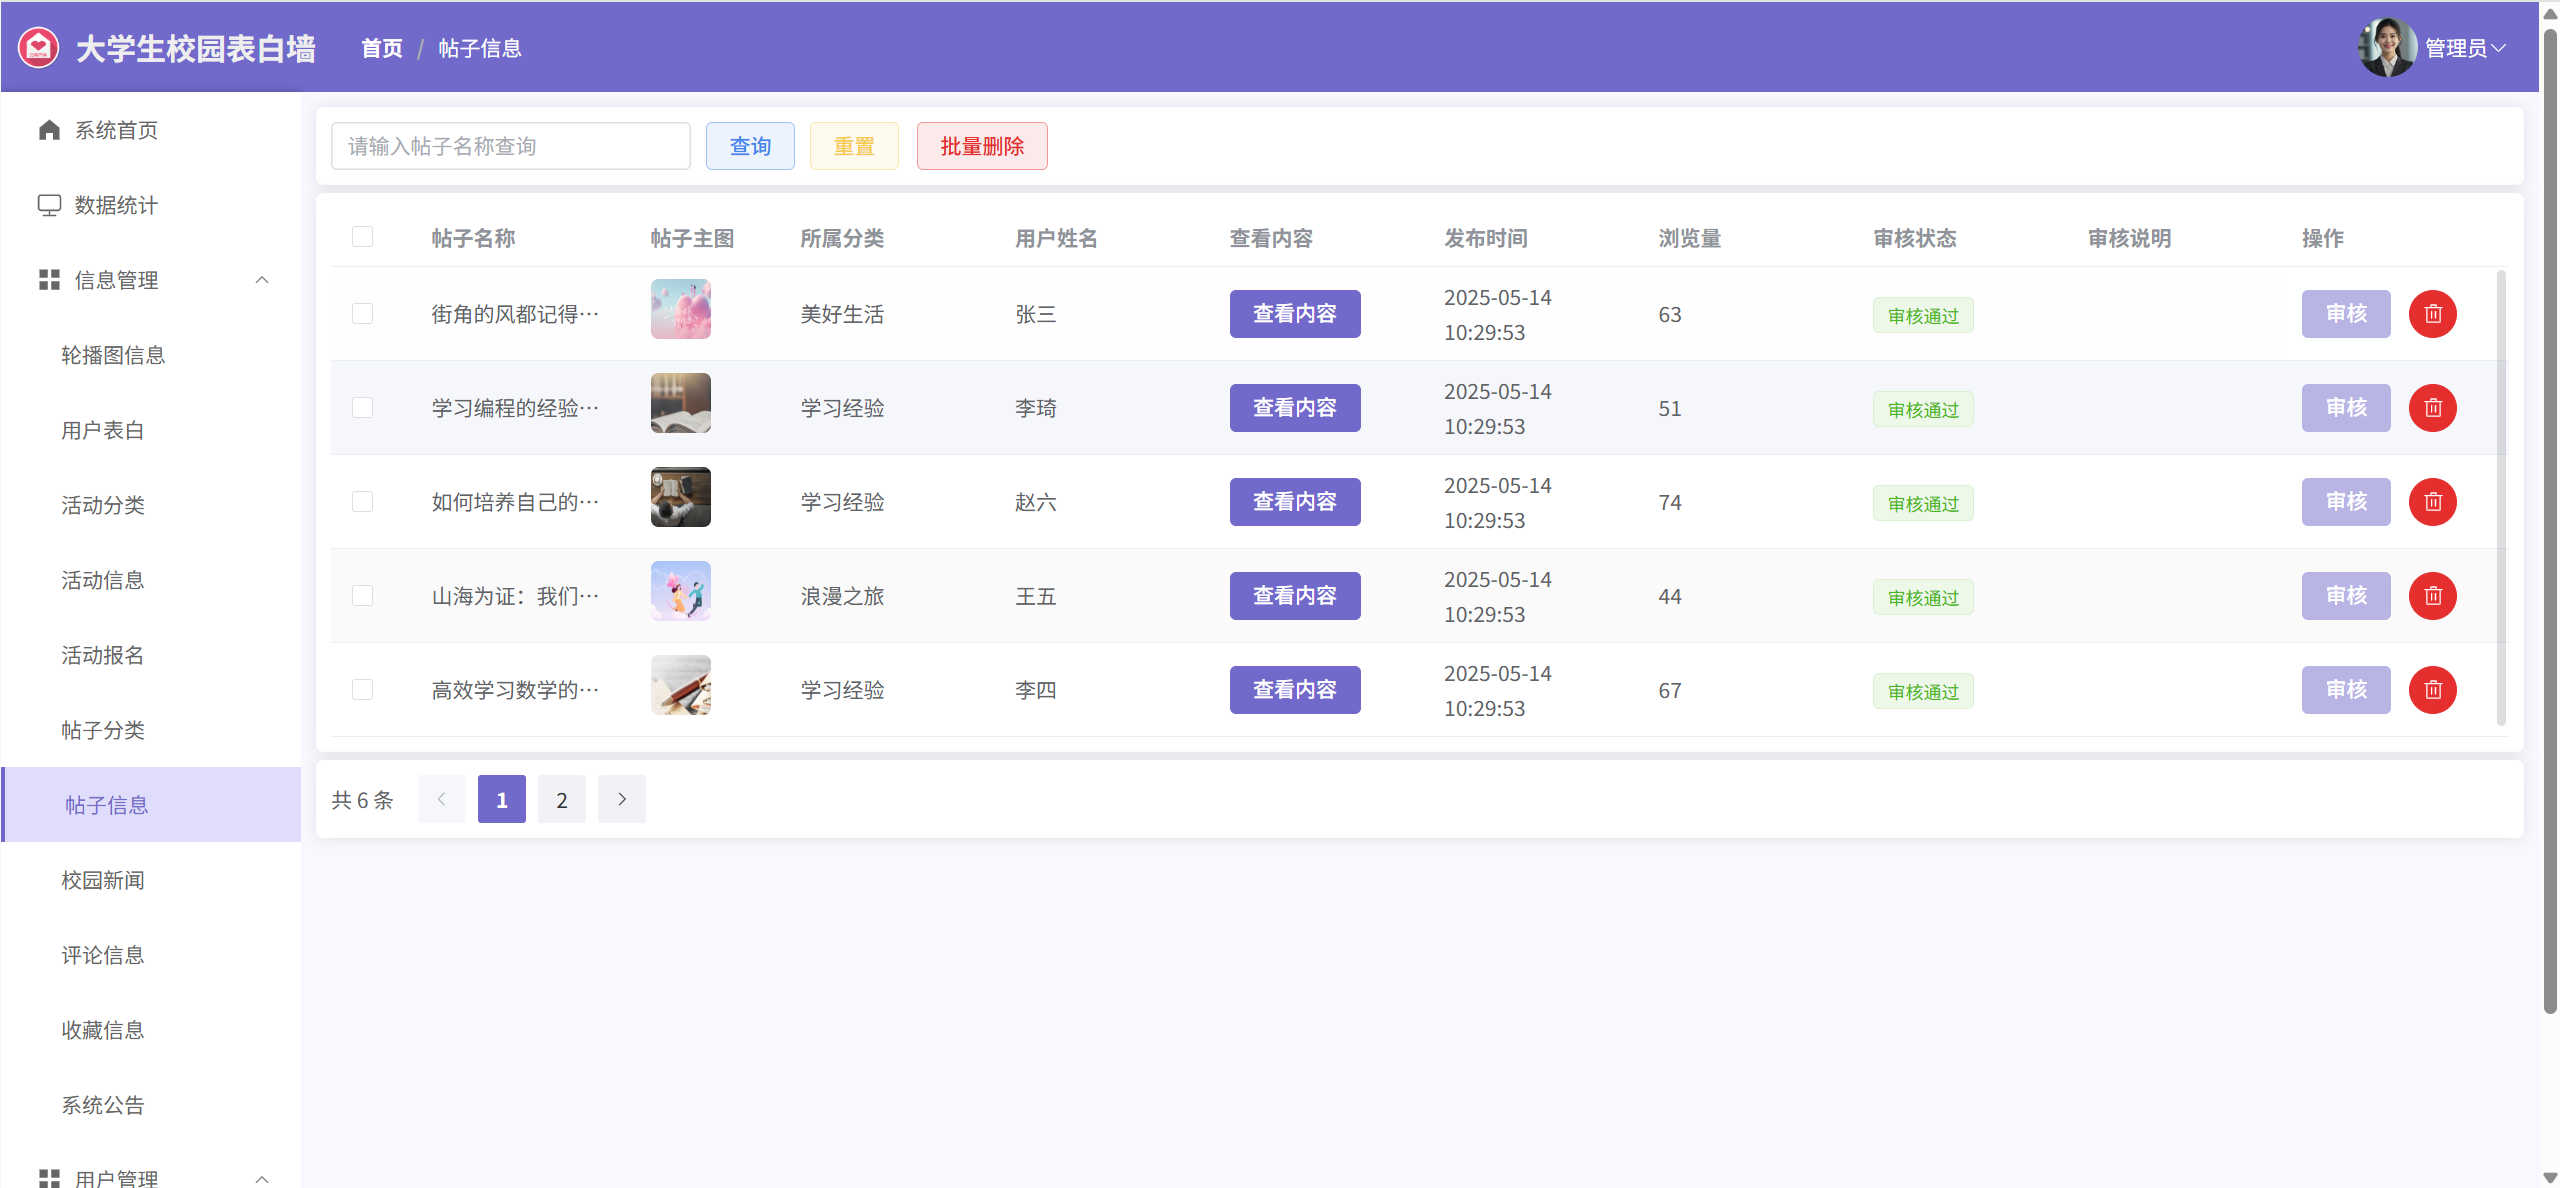Click the 数据统计 monitor icon
Viewport: 2560px width, 1188px height.
point(49,205)
